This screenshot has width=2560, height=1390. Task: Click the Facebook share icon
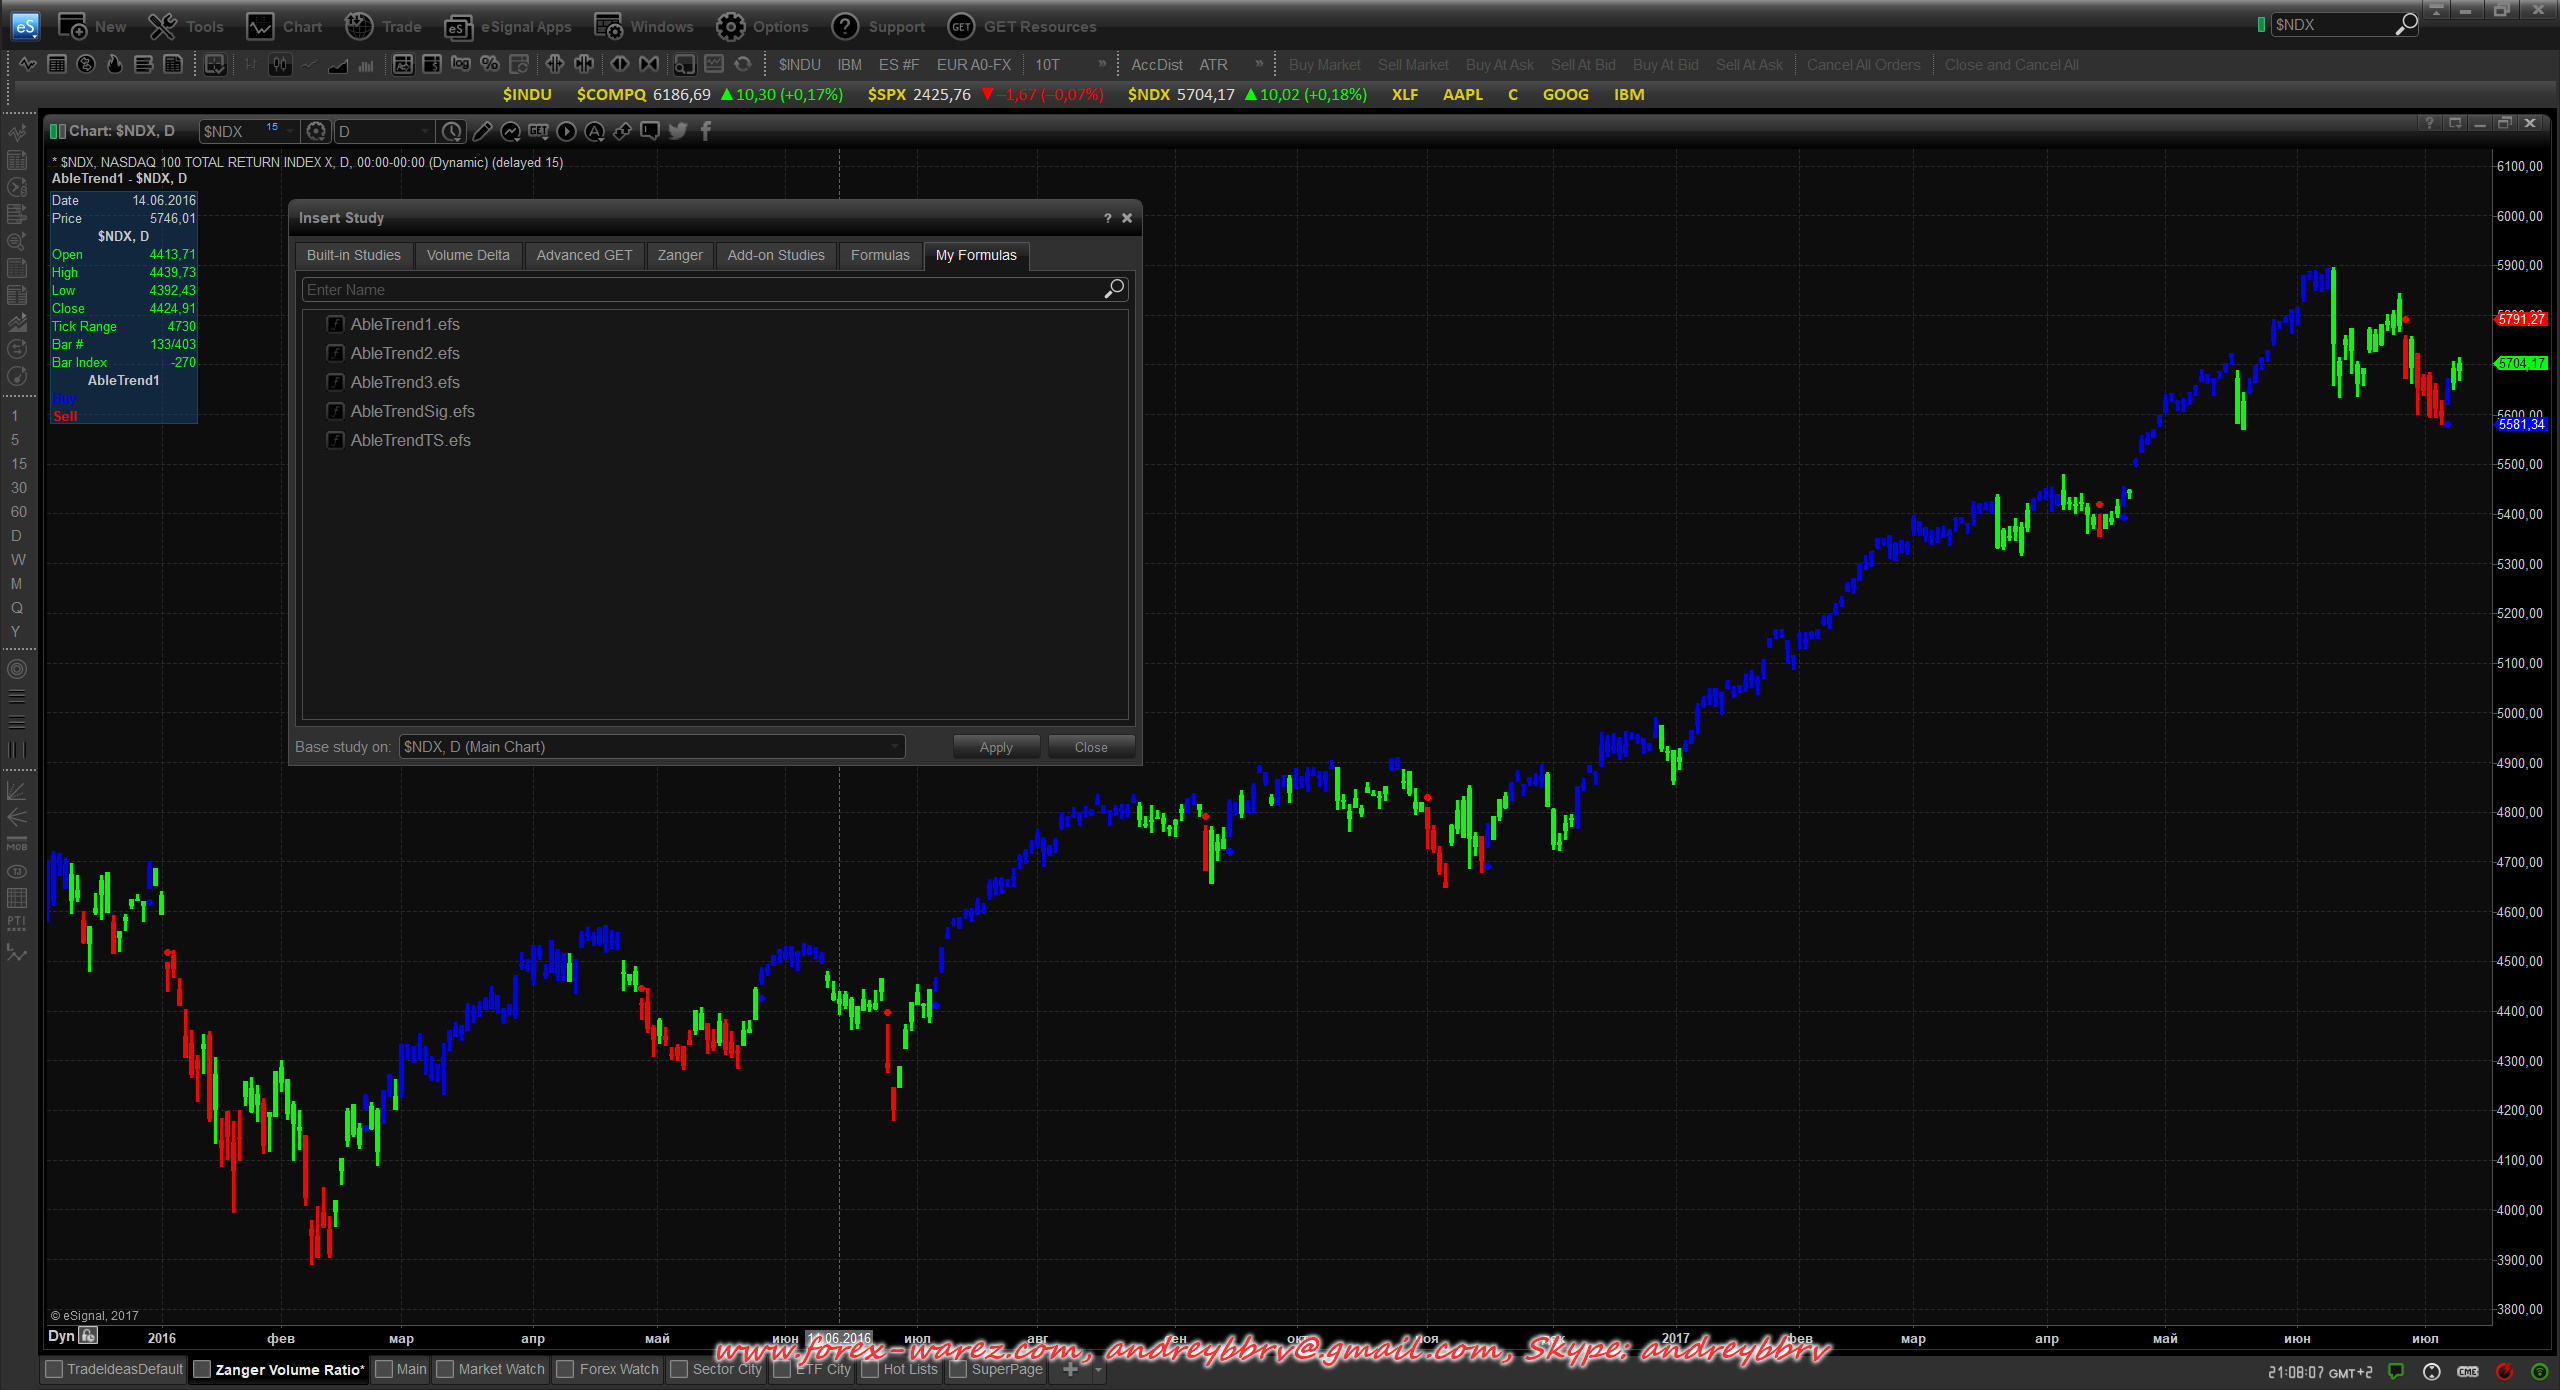(706, 131)
